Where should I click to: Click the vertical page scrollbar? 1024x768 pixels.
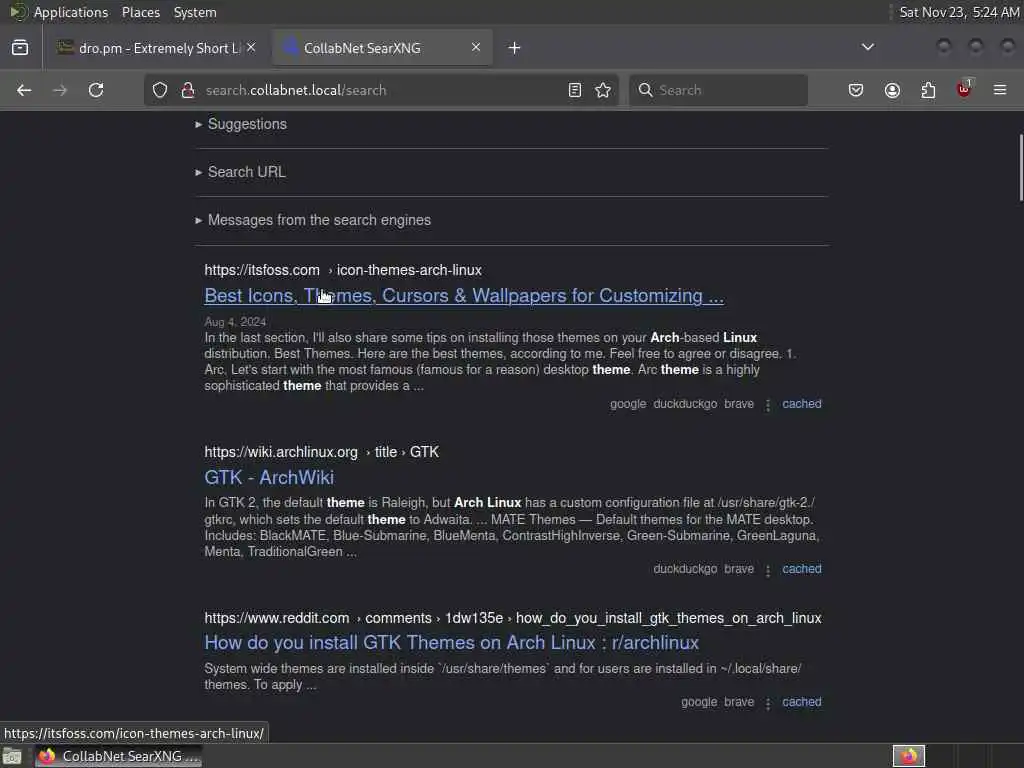click(1021, 167)
